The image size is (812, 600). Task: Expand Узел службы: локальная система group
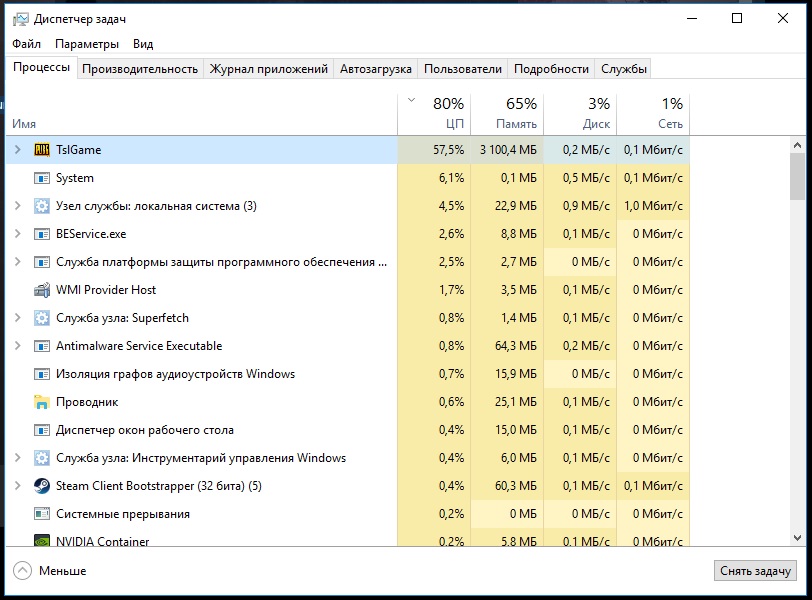pos(17,206)
